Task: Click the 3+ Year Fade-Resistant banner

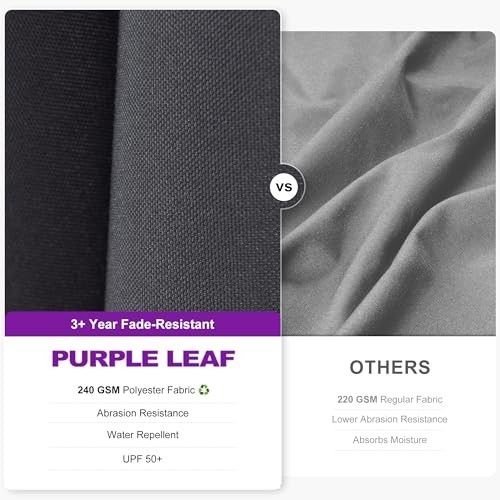Action: 143,324
